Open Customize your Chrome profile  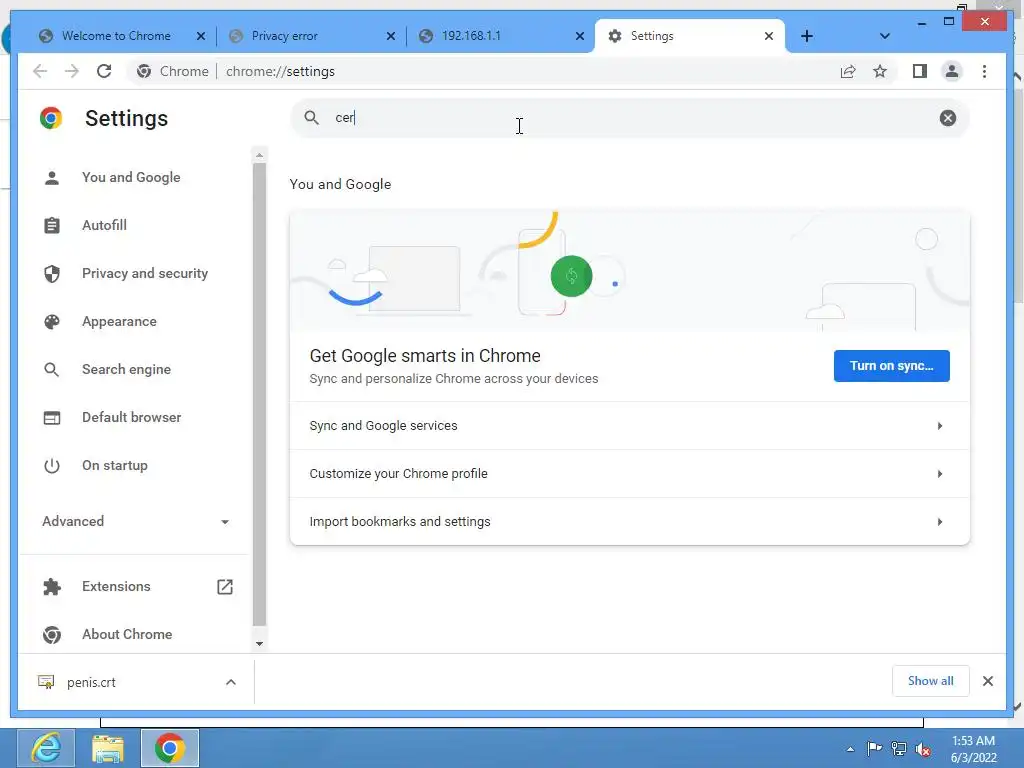click(x=630, y=473)
